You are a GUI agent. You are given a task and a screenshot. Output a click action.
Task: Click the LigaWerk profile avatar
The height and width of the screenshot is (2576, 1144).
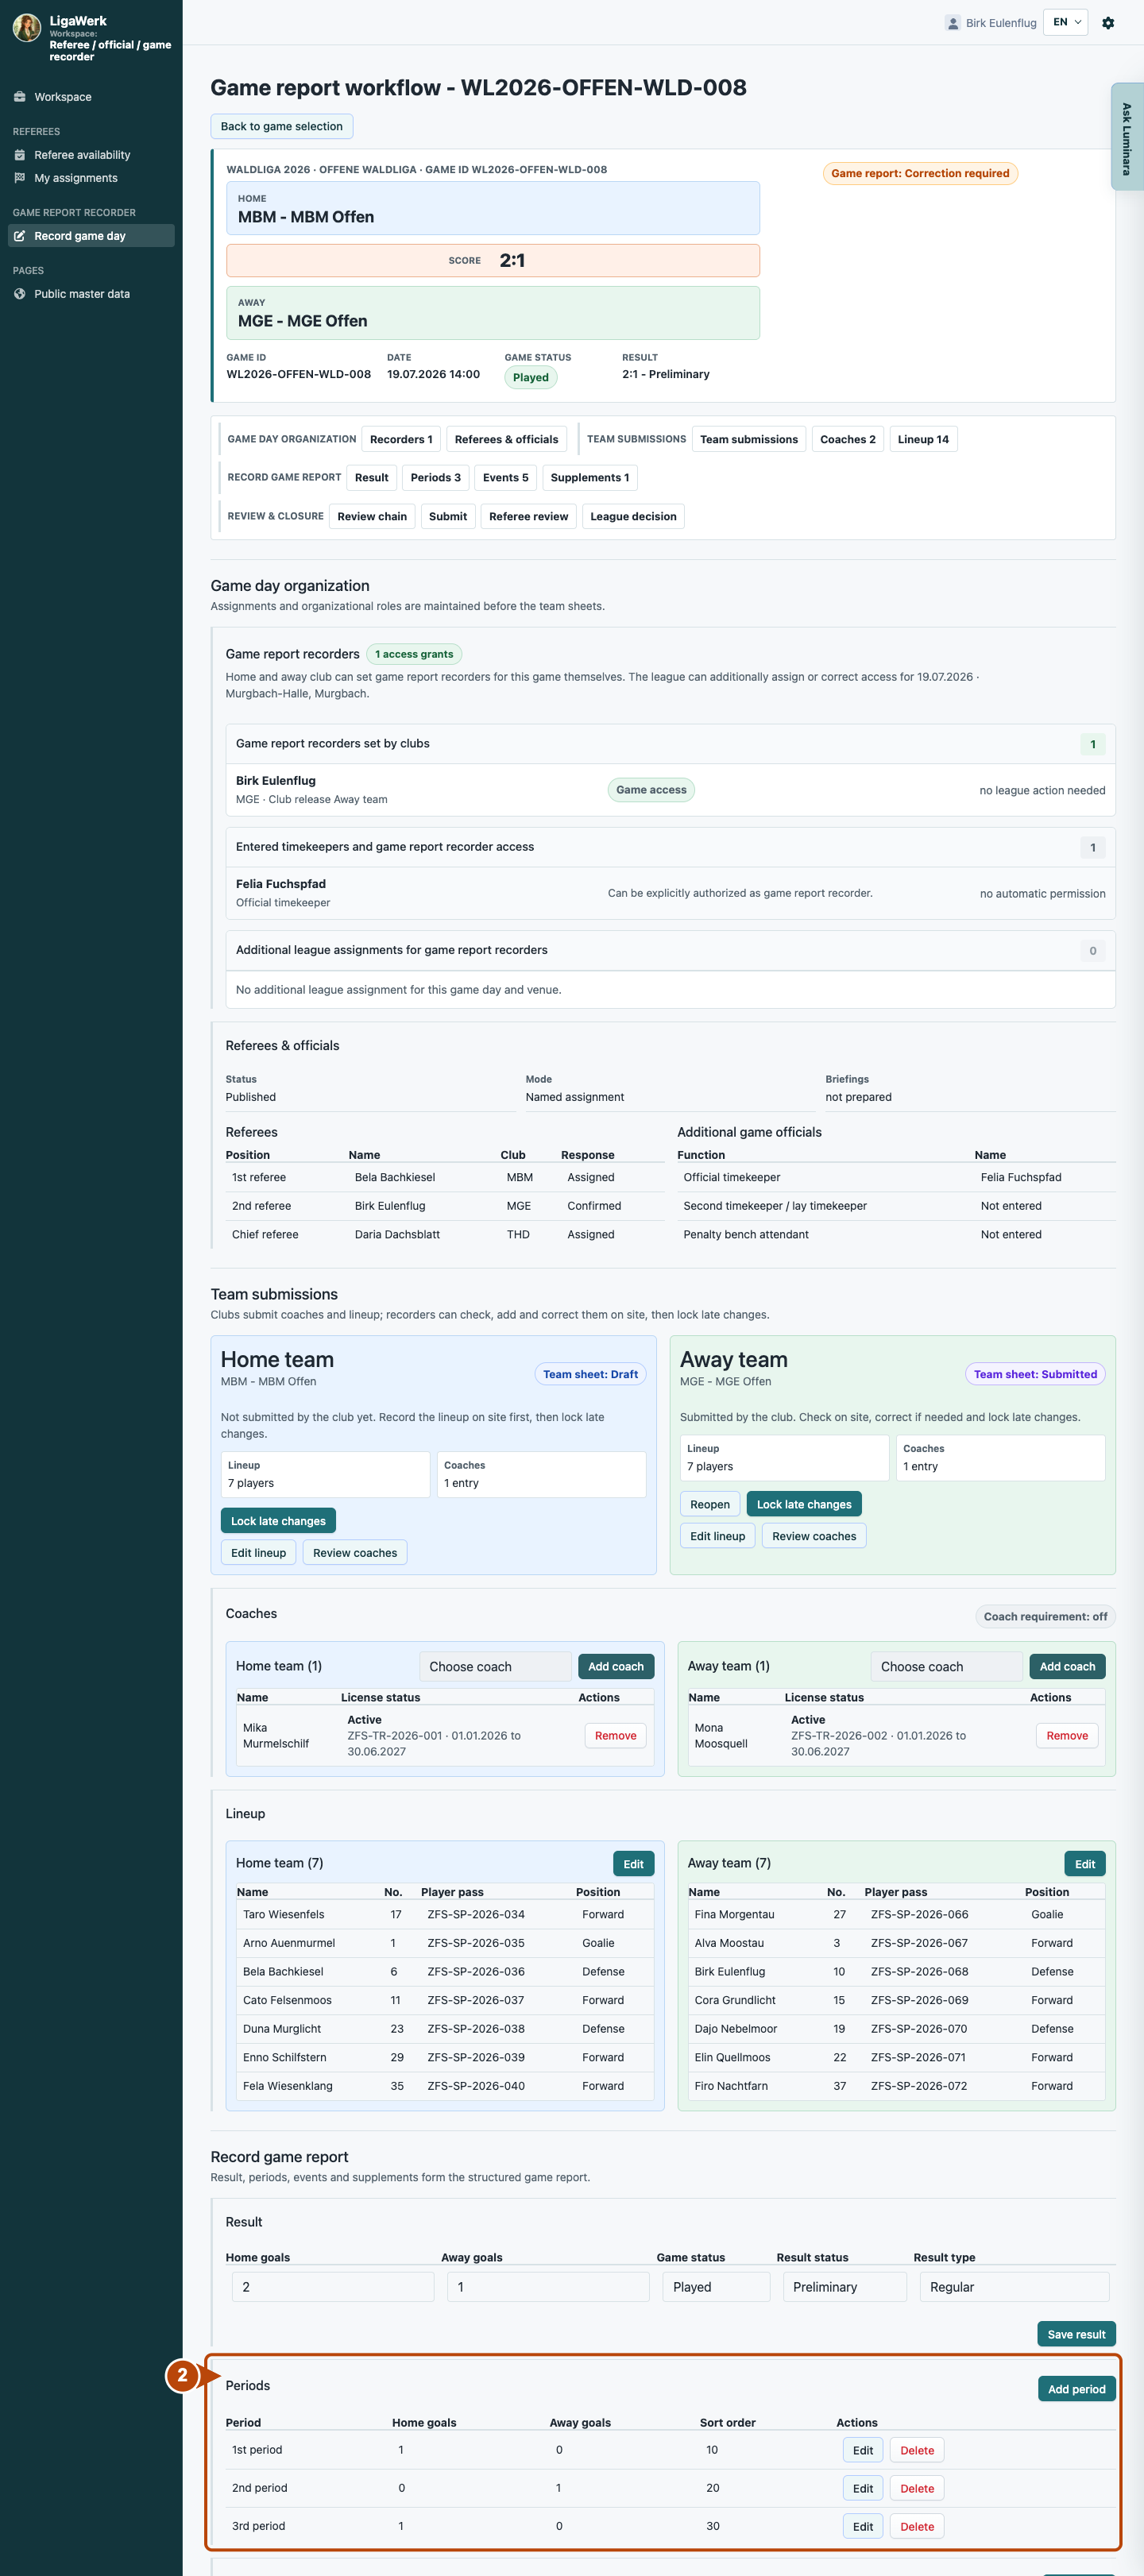tap(27, 28)
